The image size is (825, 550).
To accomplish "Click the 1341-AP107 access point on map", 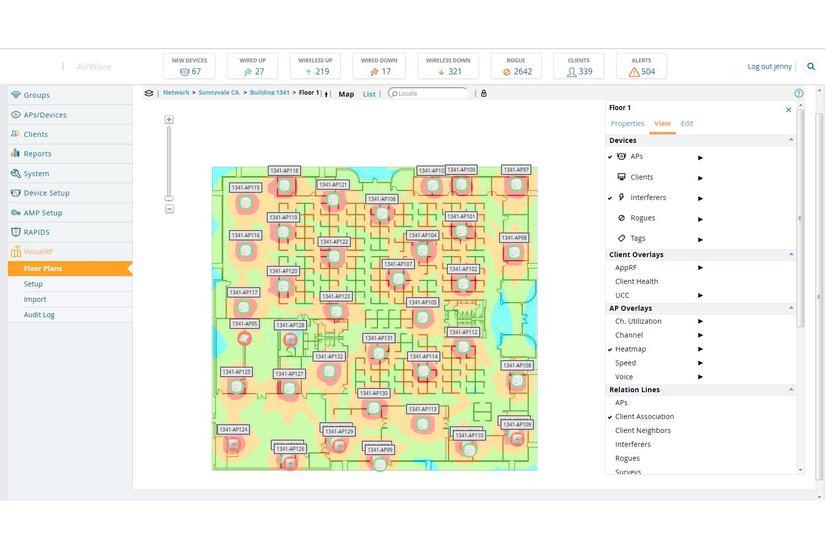I will pos(398,278).
